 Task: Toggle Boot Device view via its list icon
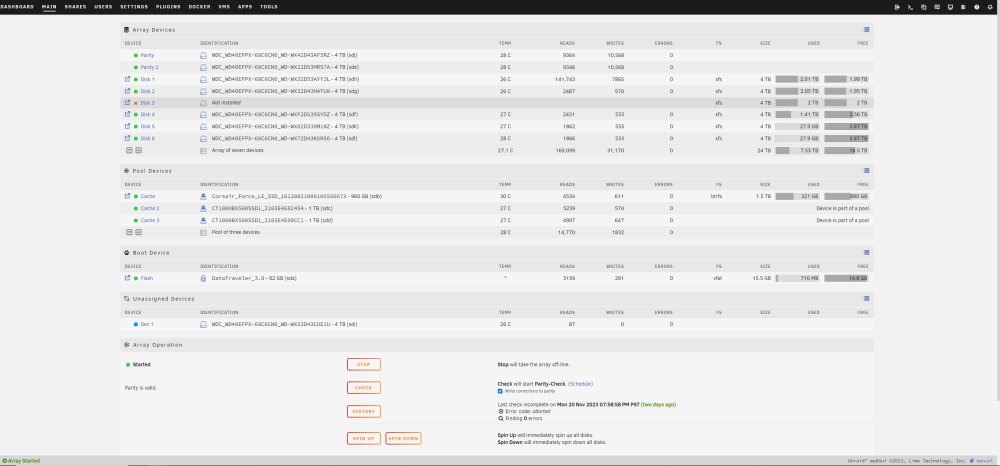[866, 252]
